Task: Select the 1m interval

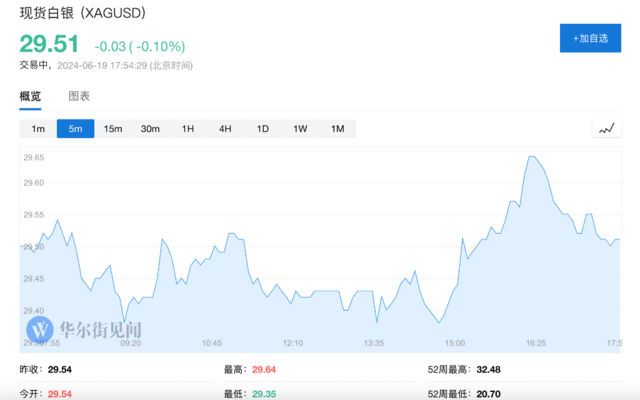Action: tap(38, 128)
